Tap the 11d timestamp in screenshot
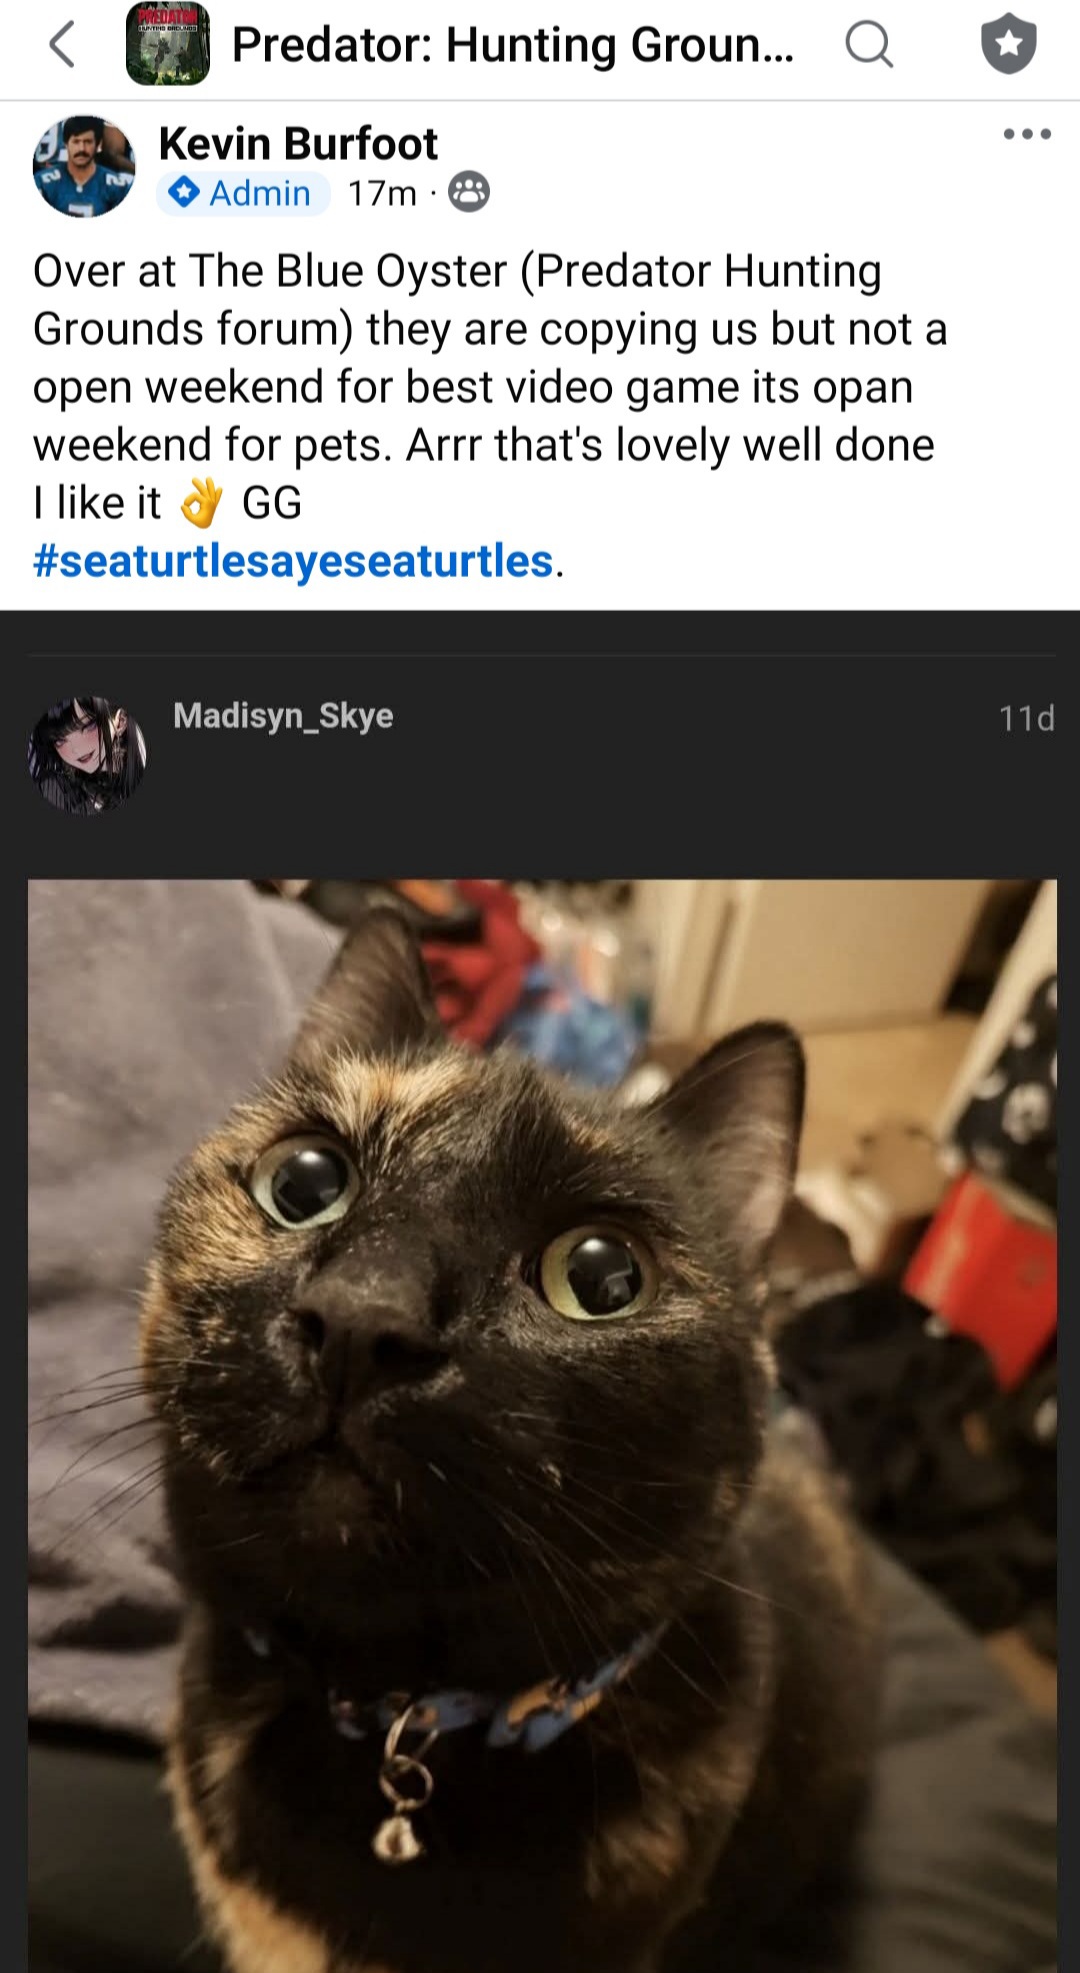The image size is (1080, 1973). pyautogui.click(x=1026, y=718)
